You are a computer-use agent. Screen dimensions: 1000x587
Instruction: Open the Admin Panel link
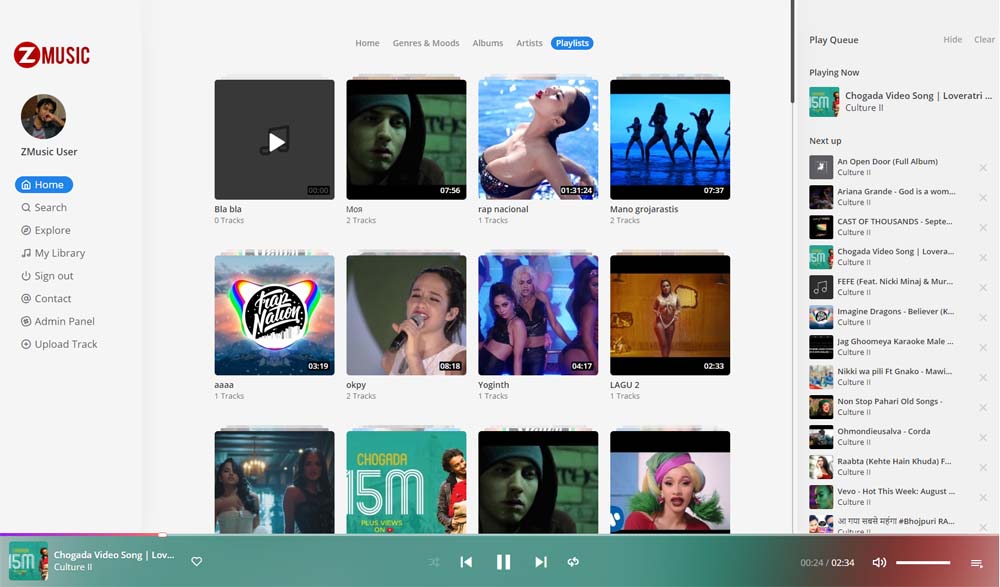57,322
